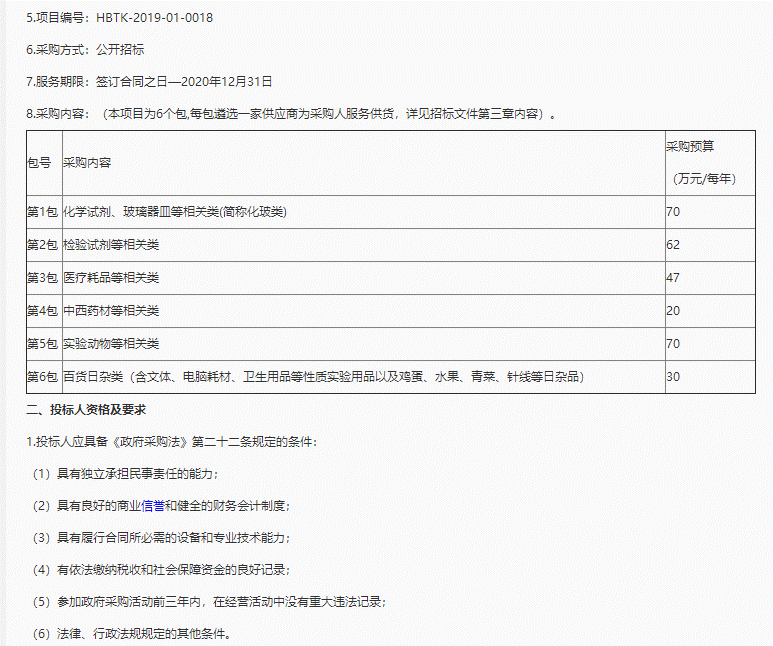Click the 采购方式：公开招标 line

click(x=91, y=49)
